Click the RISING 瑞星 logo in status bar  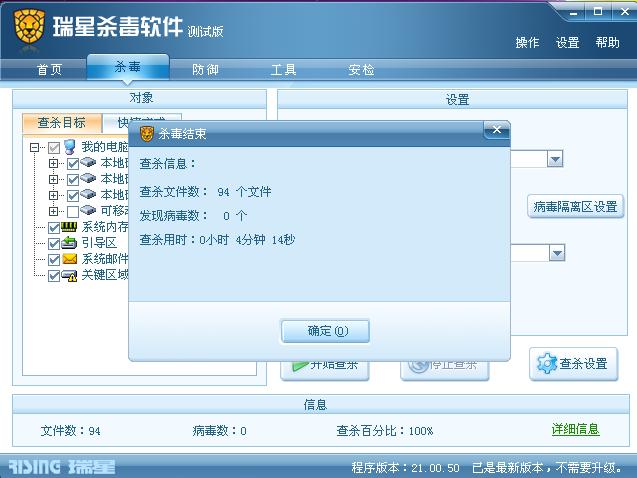click(62, 467)
